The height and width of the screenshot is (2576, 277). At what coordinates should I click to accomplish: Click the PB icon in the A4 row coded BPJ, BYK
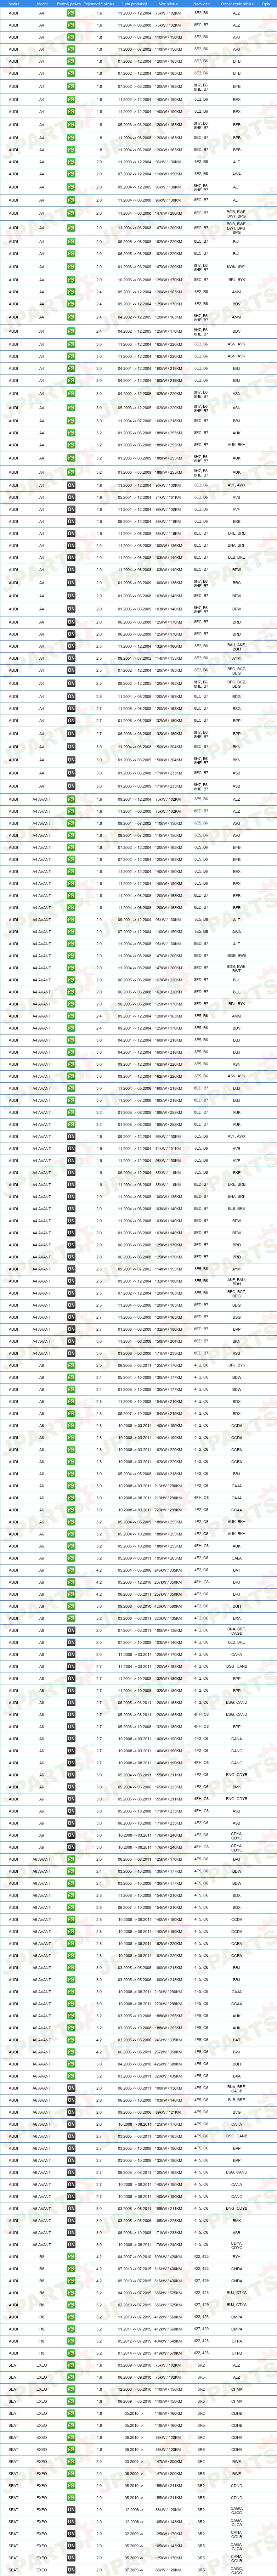tap(71, 279)
